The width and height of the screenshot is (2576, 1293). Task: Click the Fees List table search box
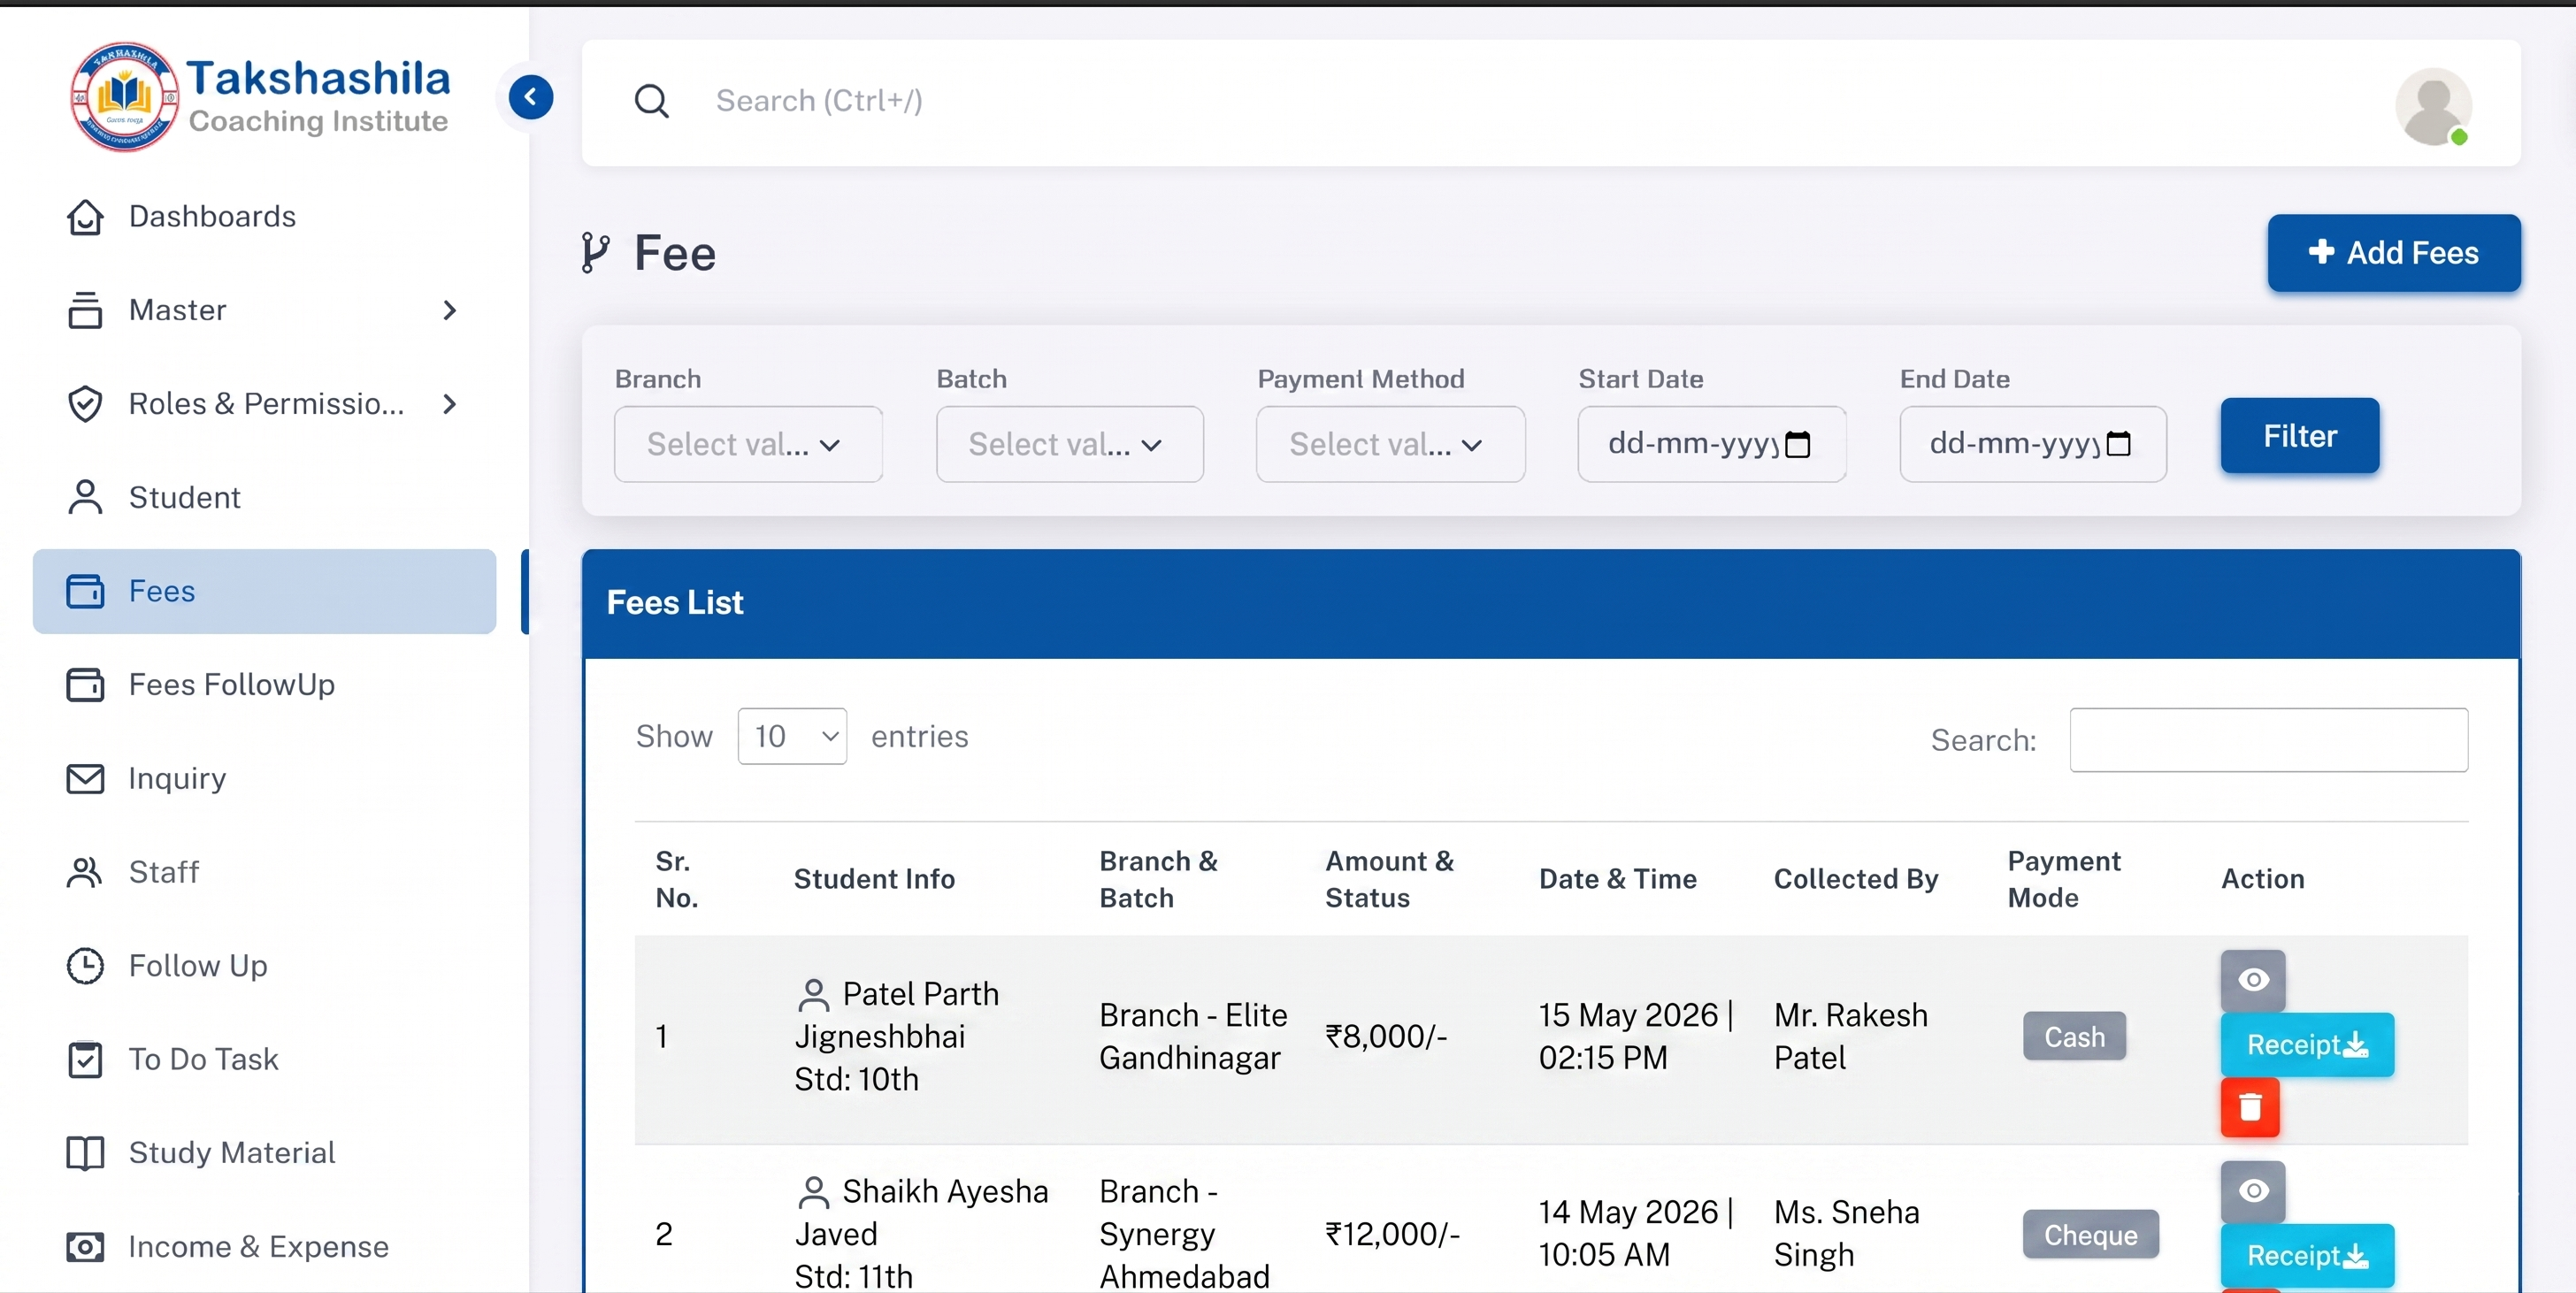coord(2268,740)
